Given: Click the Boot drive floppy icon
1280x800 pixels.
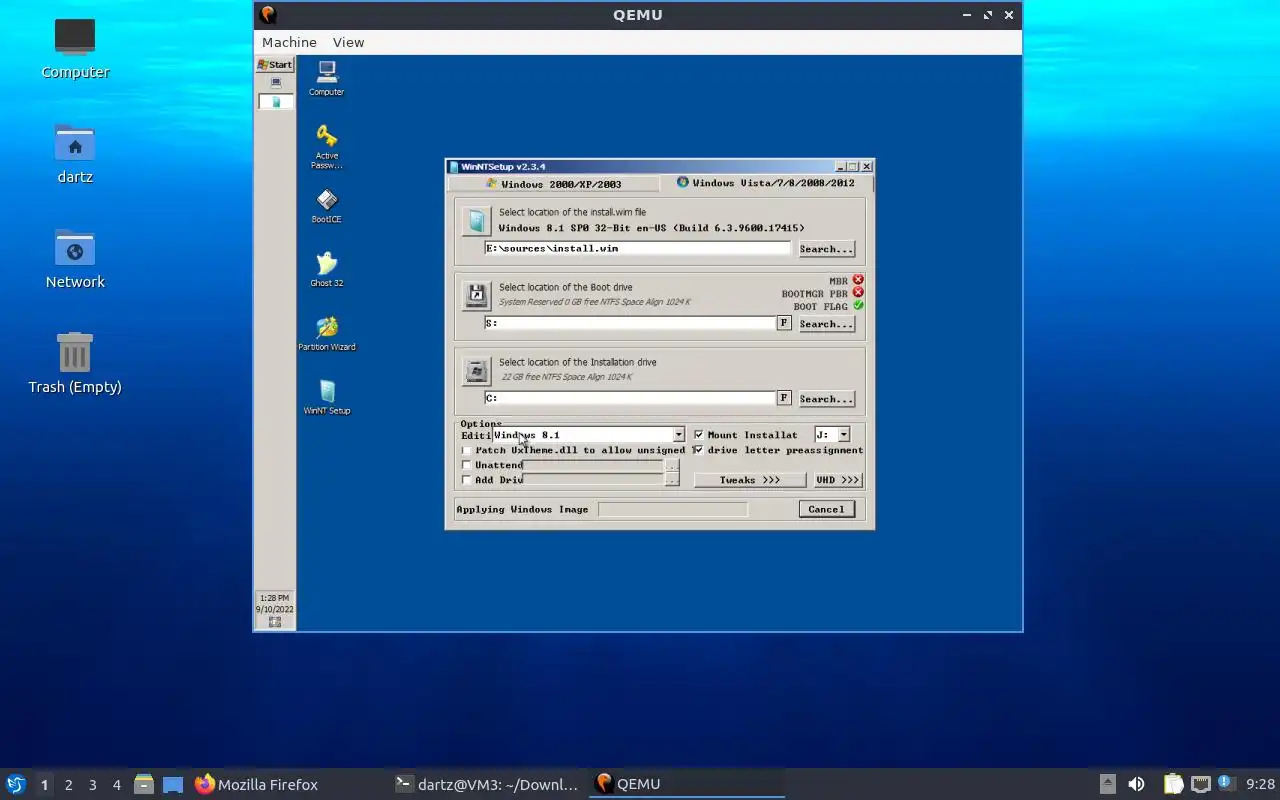Looking at the screenshot, I should (476, 295).
